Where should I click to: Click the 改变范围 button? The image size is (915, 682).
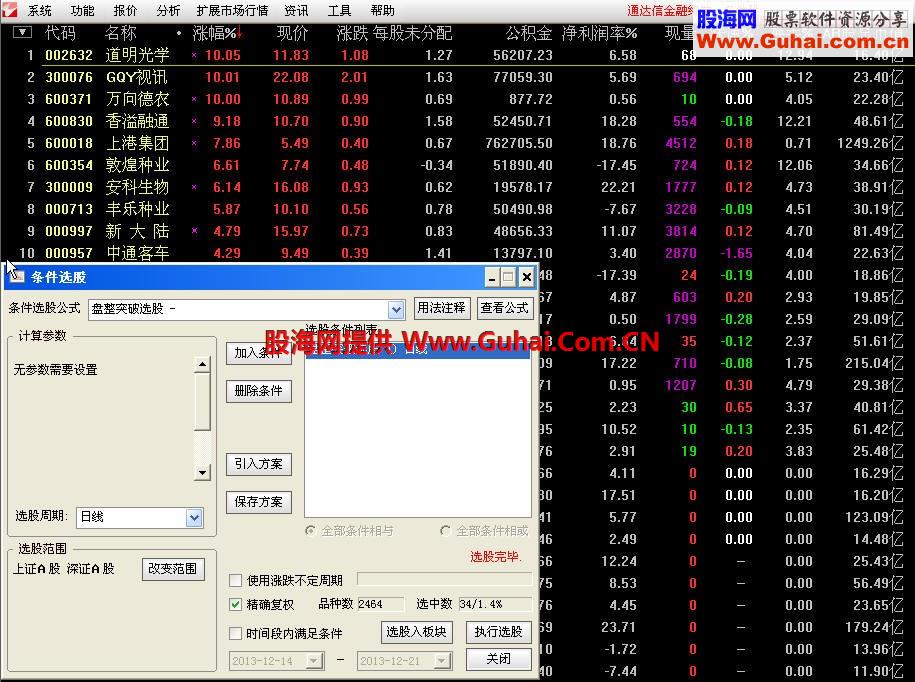click(x=173, y=569)
